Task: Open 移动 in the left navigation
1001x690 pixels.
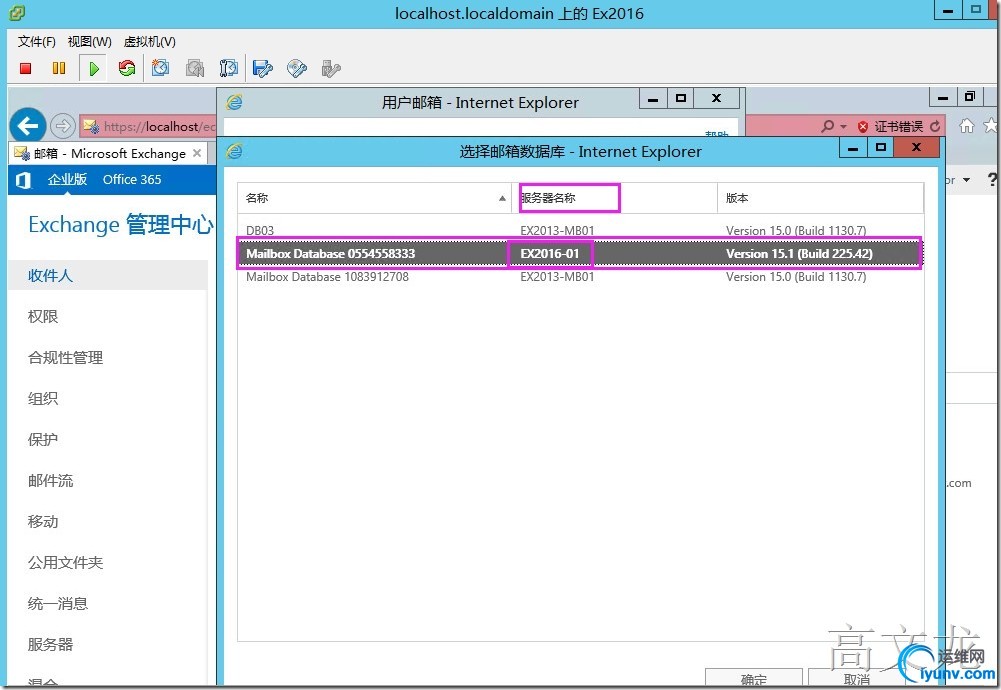Action: tap(43, 521)
